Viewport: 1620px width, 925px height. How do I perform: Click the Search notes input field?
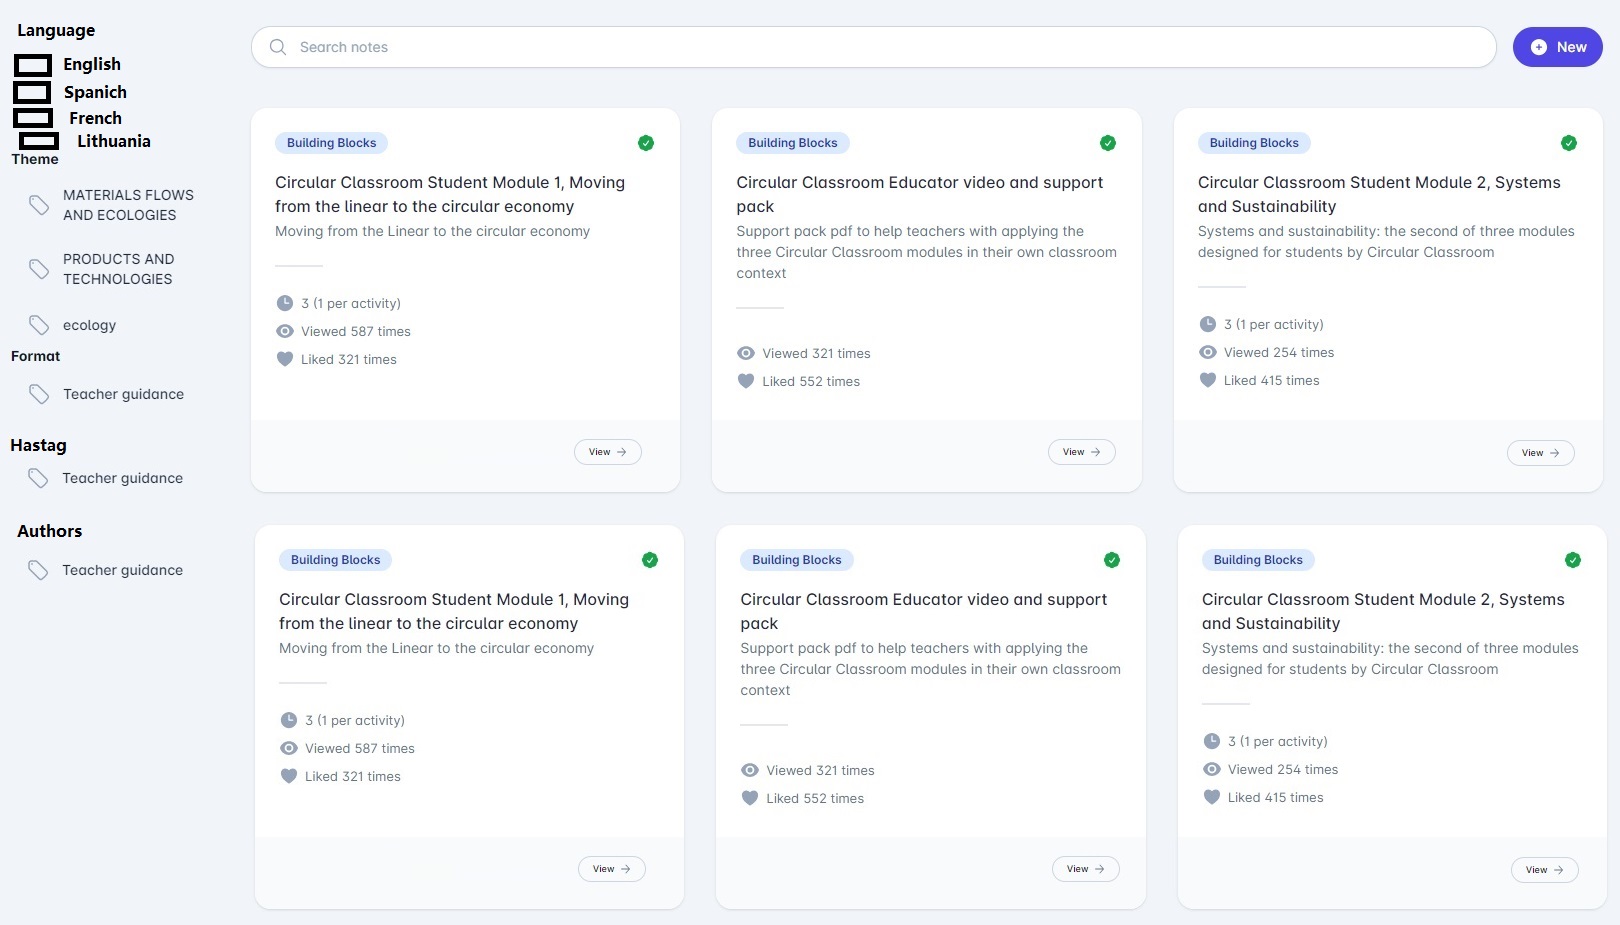pos(880,47)
